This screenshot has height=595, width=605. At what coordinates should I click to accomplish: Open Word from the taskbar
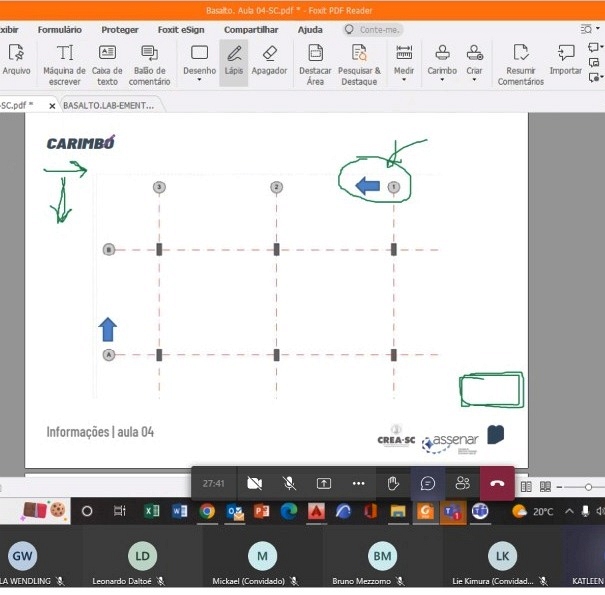point(179,511)
